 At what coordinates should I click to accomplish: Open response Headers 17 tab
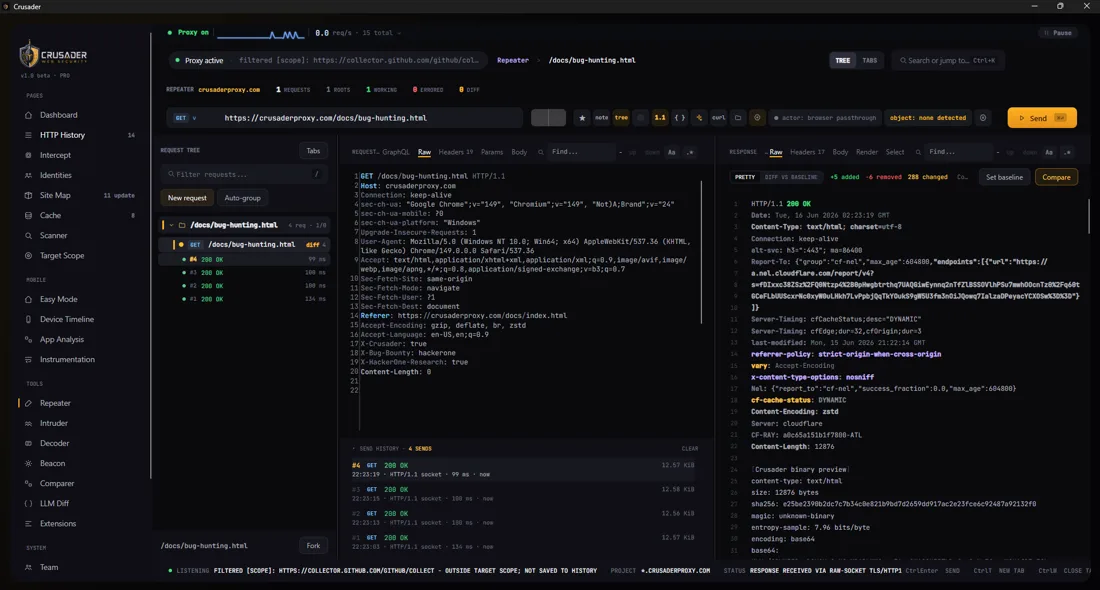pyautogui.click(x=807, y=152)
